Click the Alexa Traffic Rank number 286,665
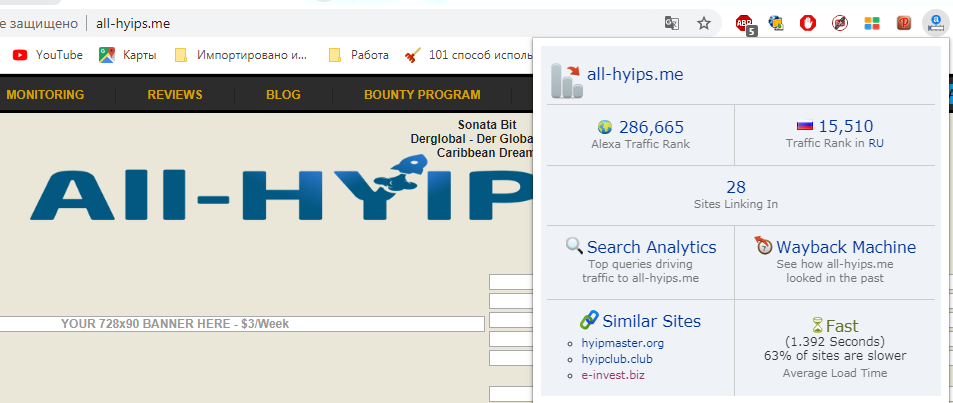This screenshot has width=953, height=403. (651, 126)
